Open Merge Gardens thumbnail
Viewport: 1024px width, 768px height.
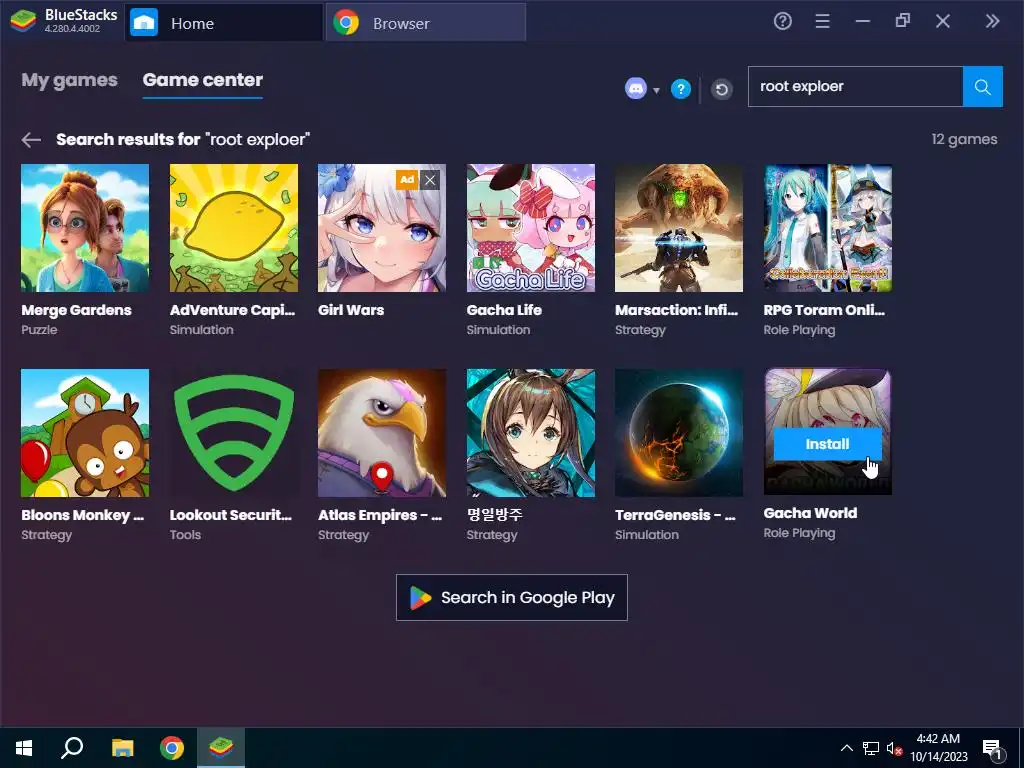tap(85, 228)
